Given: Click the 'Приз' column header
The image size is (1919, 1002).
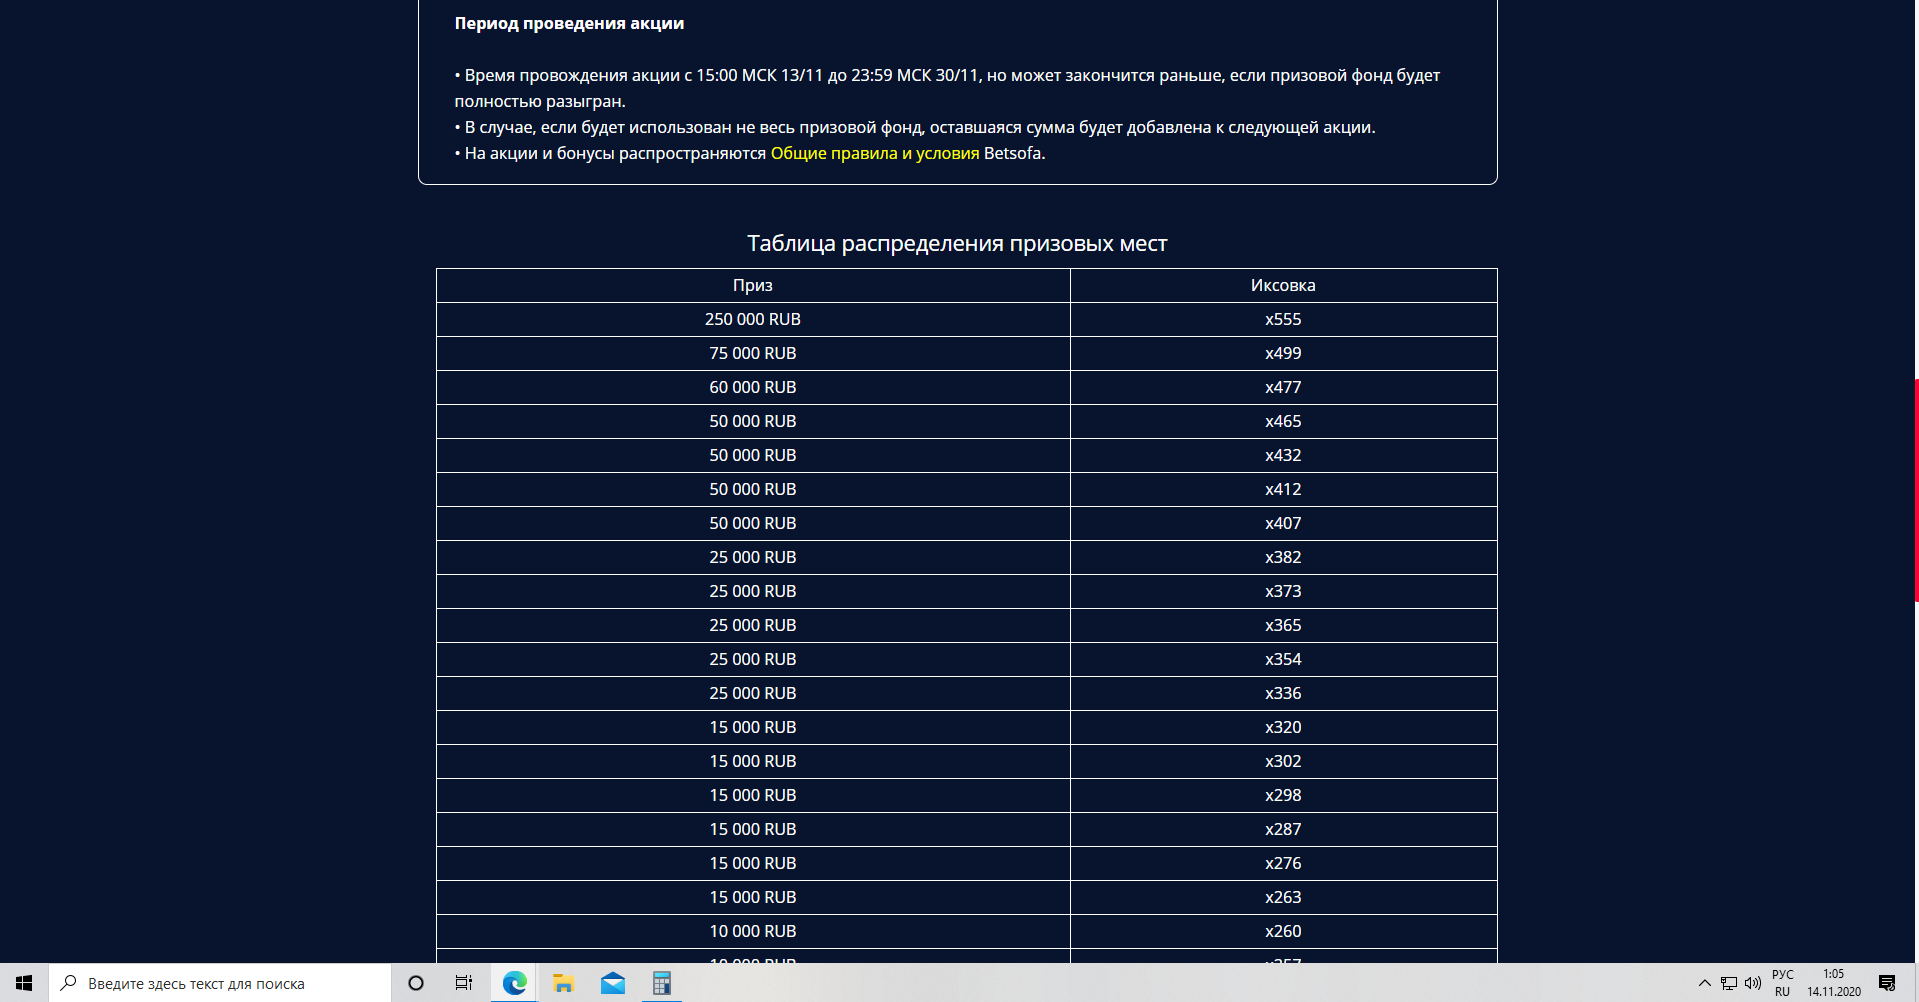Looking at the screenshot, I should 753,285.
